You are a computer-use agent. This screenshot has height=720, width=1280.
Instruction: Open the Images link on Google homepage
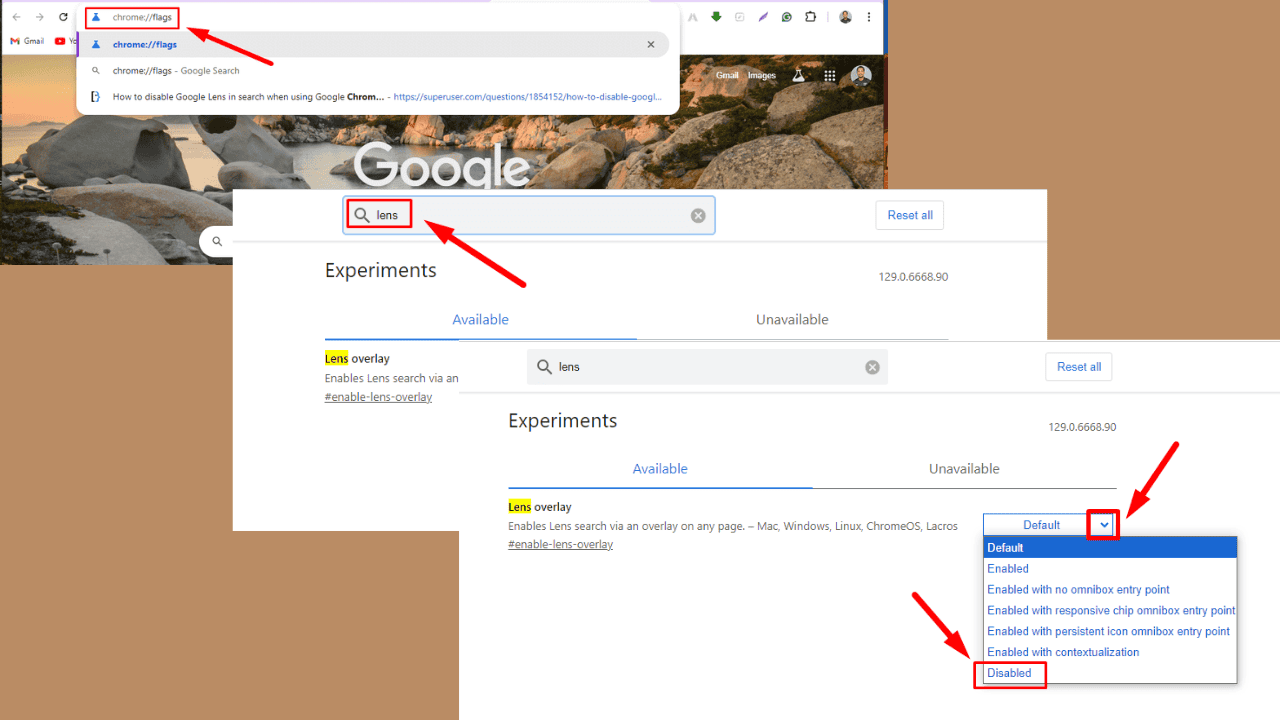click(762, 75)
